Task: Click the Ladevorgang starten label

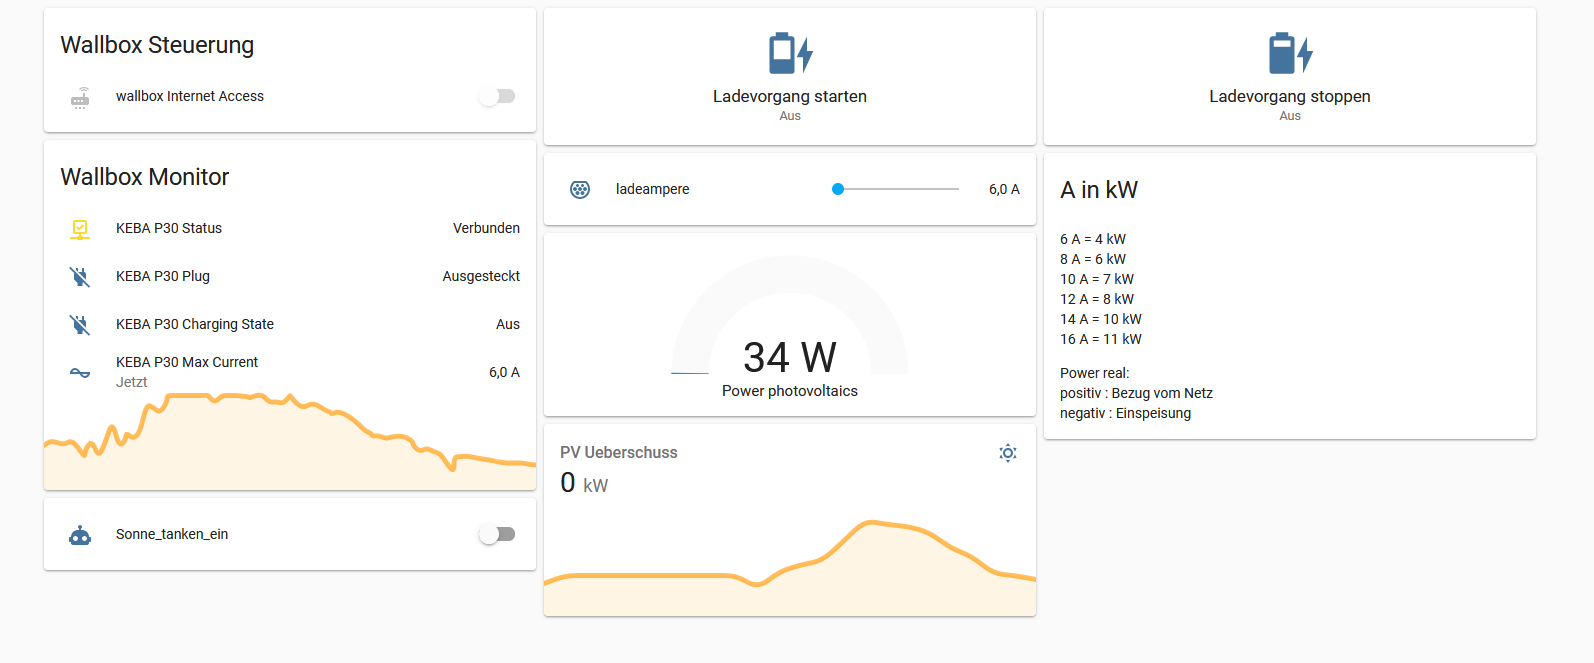Action: coord(790,97)
